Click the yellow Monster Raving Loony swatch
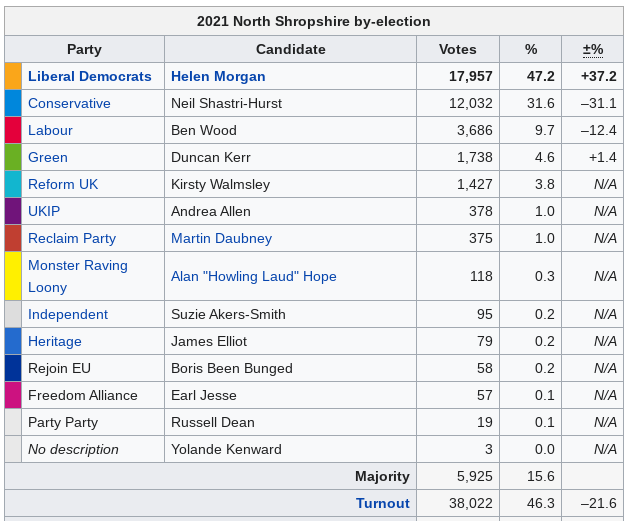Viewport: 633px width, 521px height. click(x=13, y=276)
